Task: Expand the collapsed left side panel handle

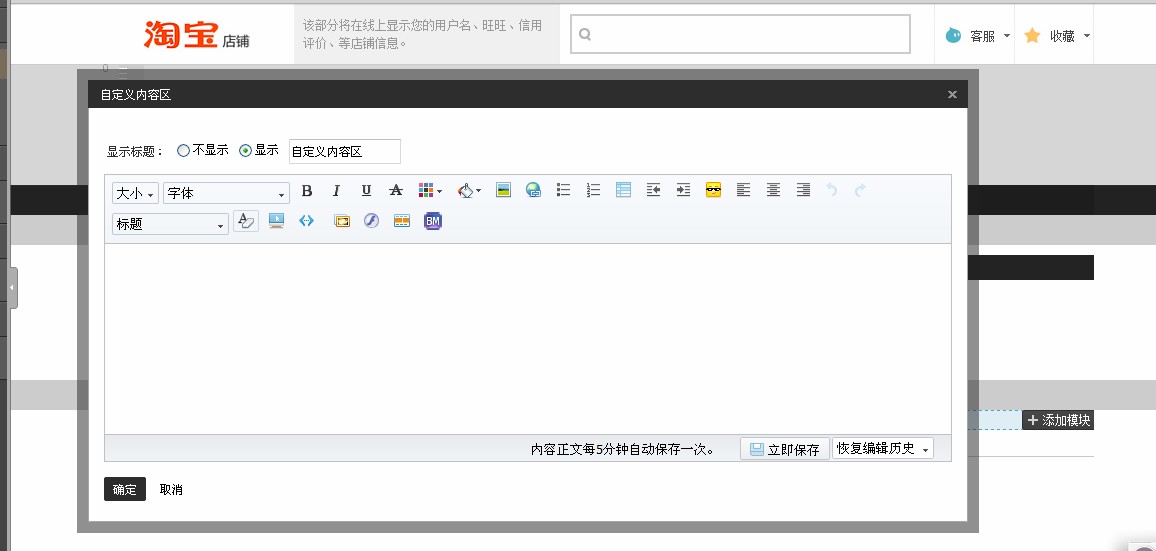Action: [x=13, y=288]
